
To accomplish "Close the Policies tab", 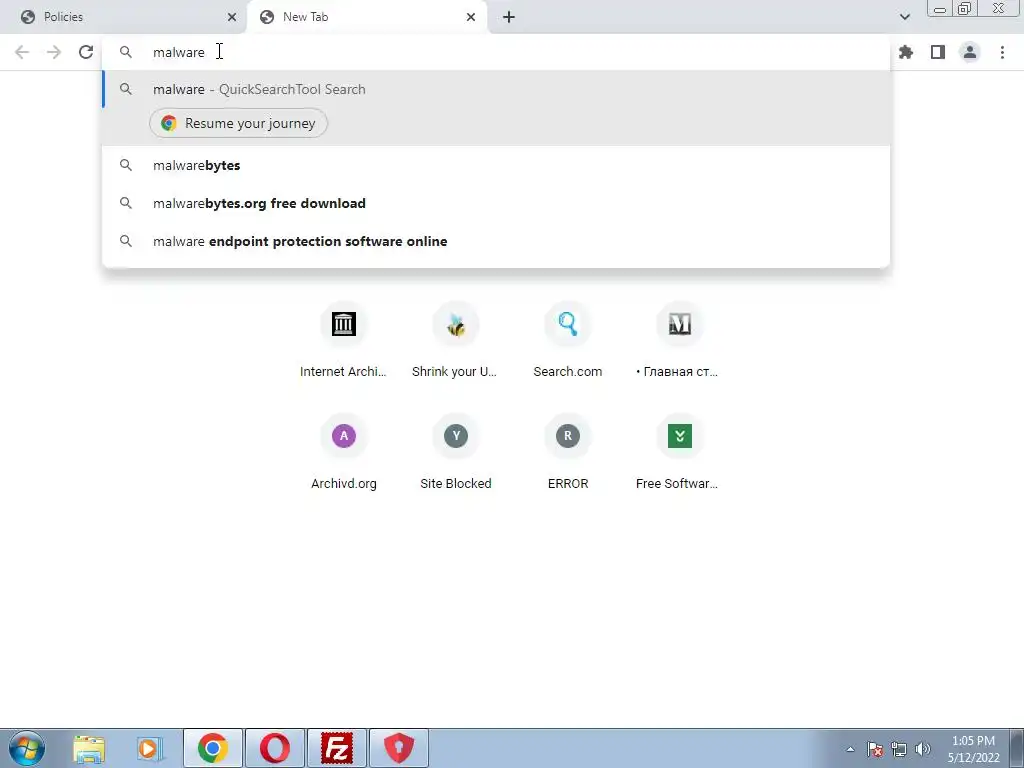I will pos(232,17).
